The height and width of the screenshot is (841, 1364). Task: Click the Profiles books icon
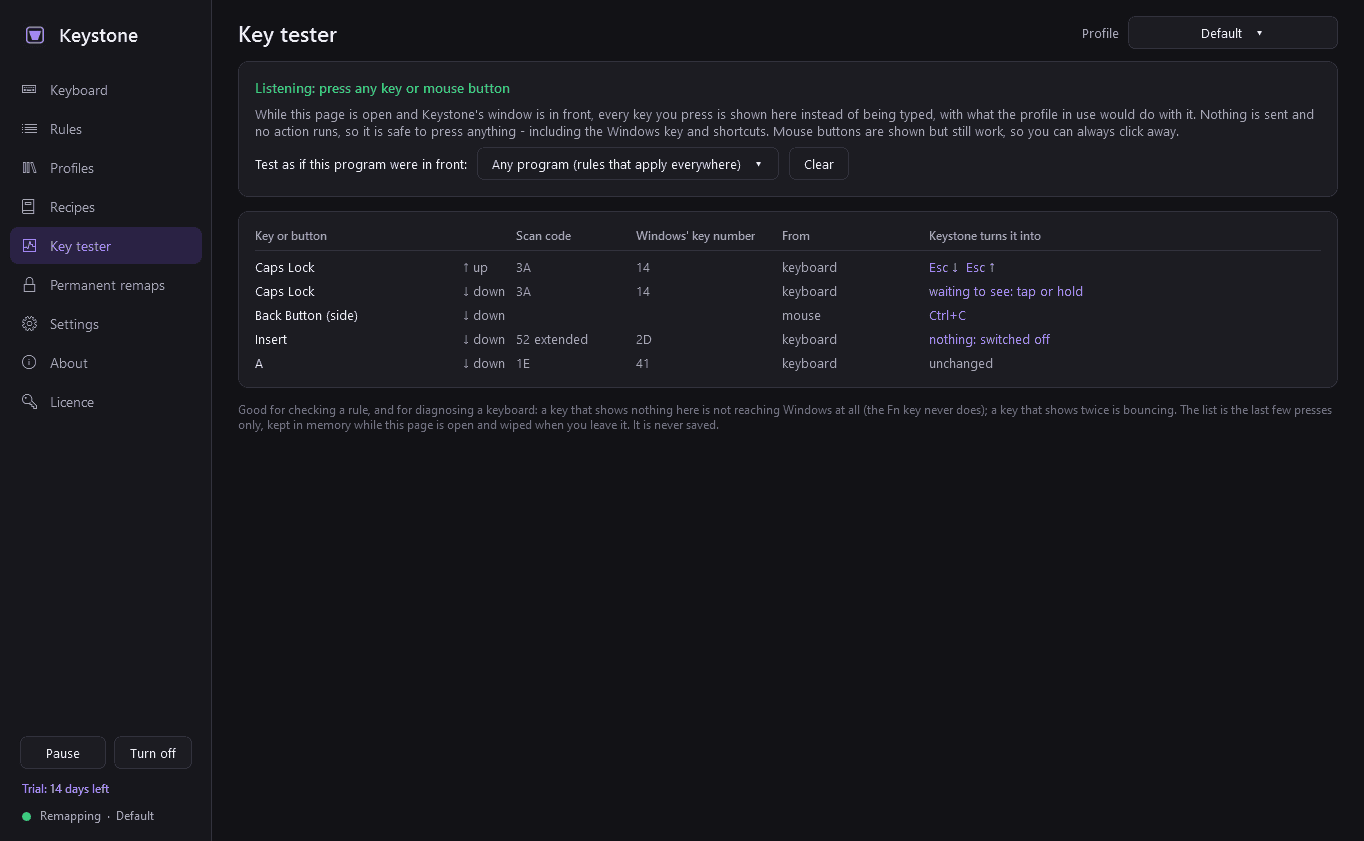pos(29,168)
